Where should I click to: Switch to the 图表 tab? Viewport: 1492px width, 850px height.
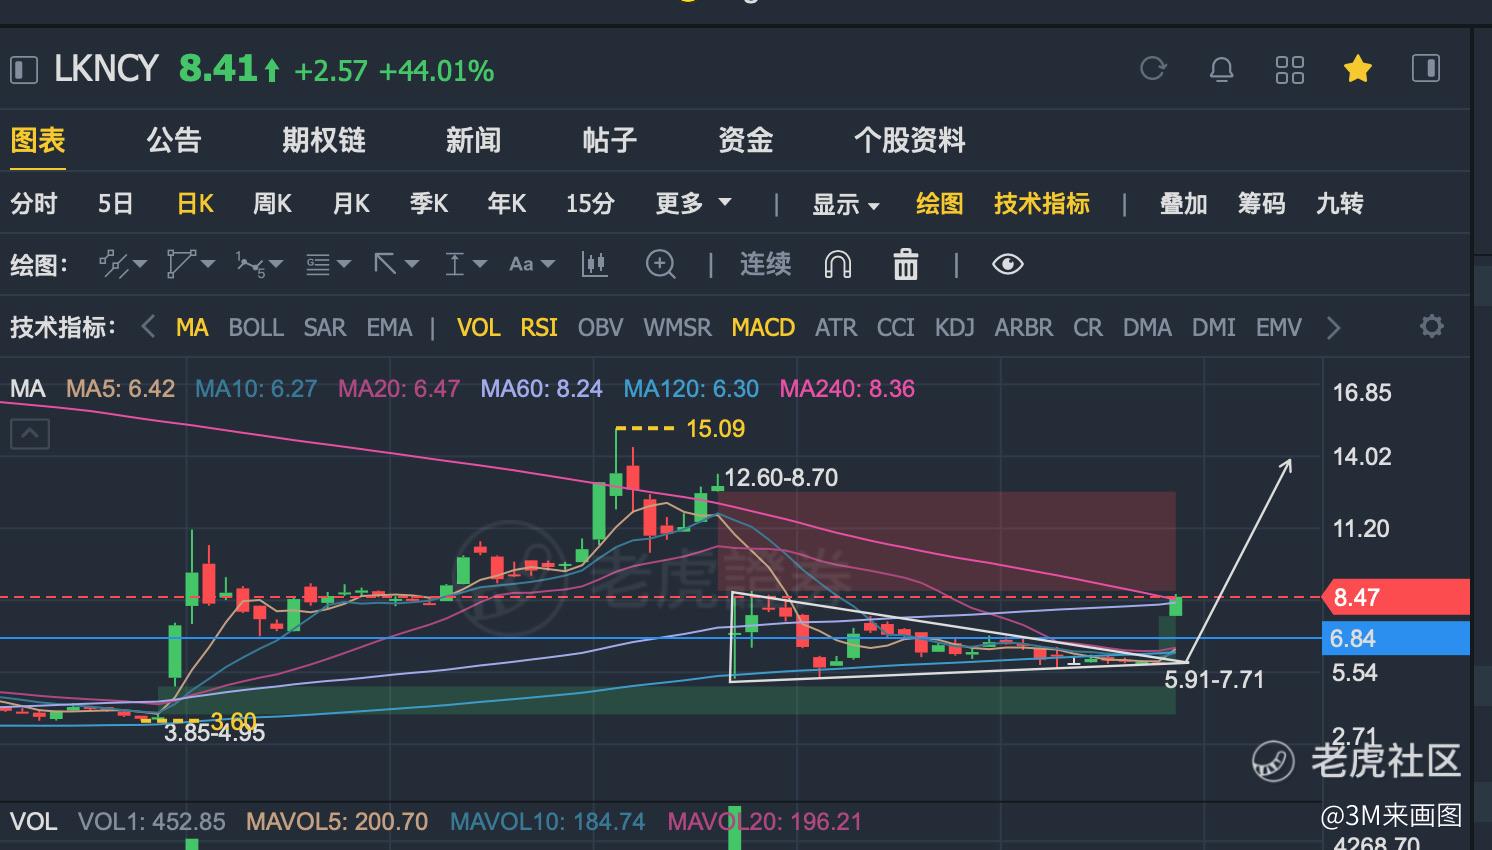[x=38, y=140]
